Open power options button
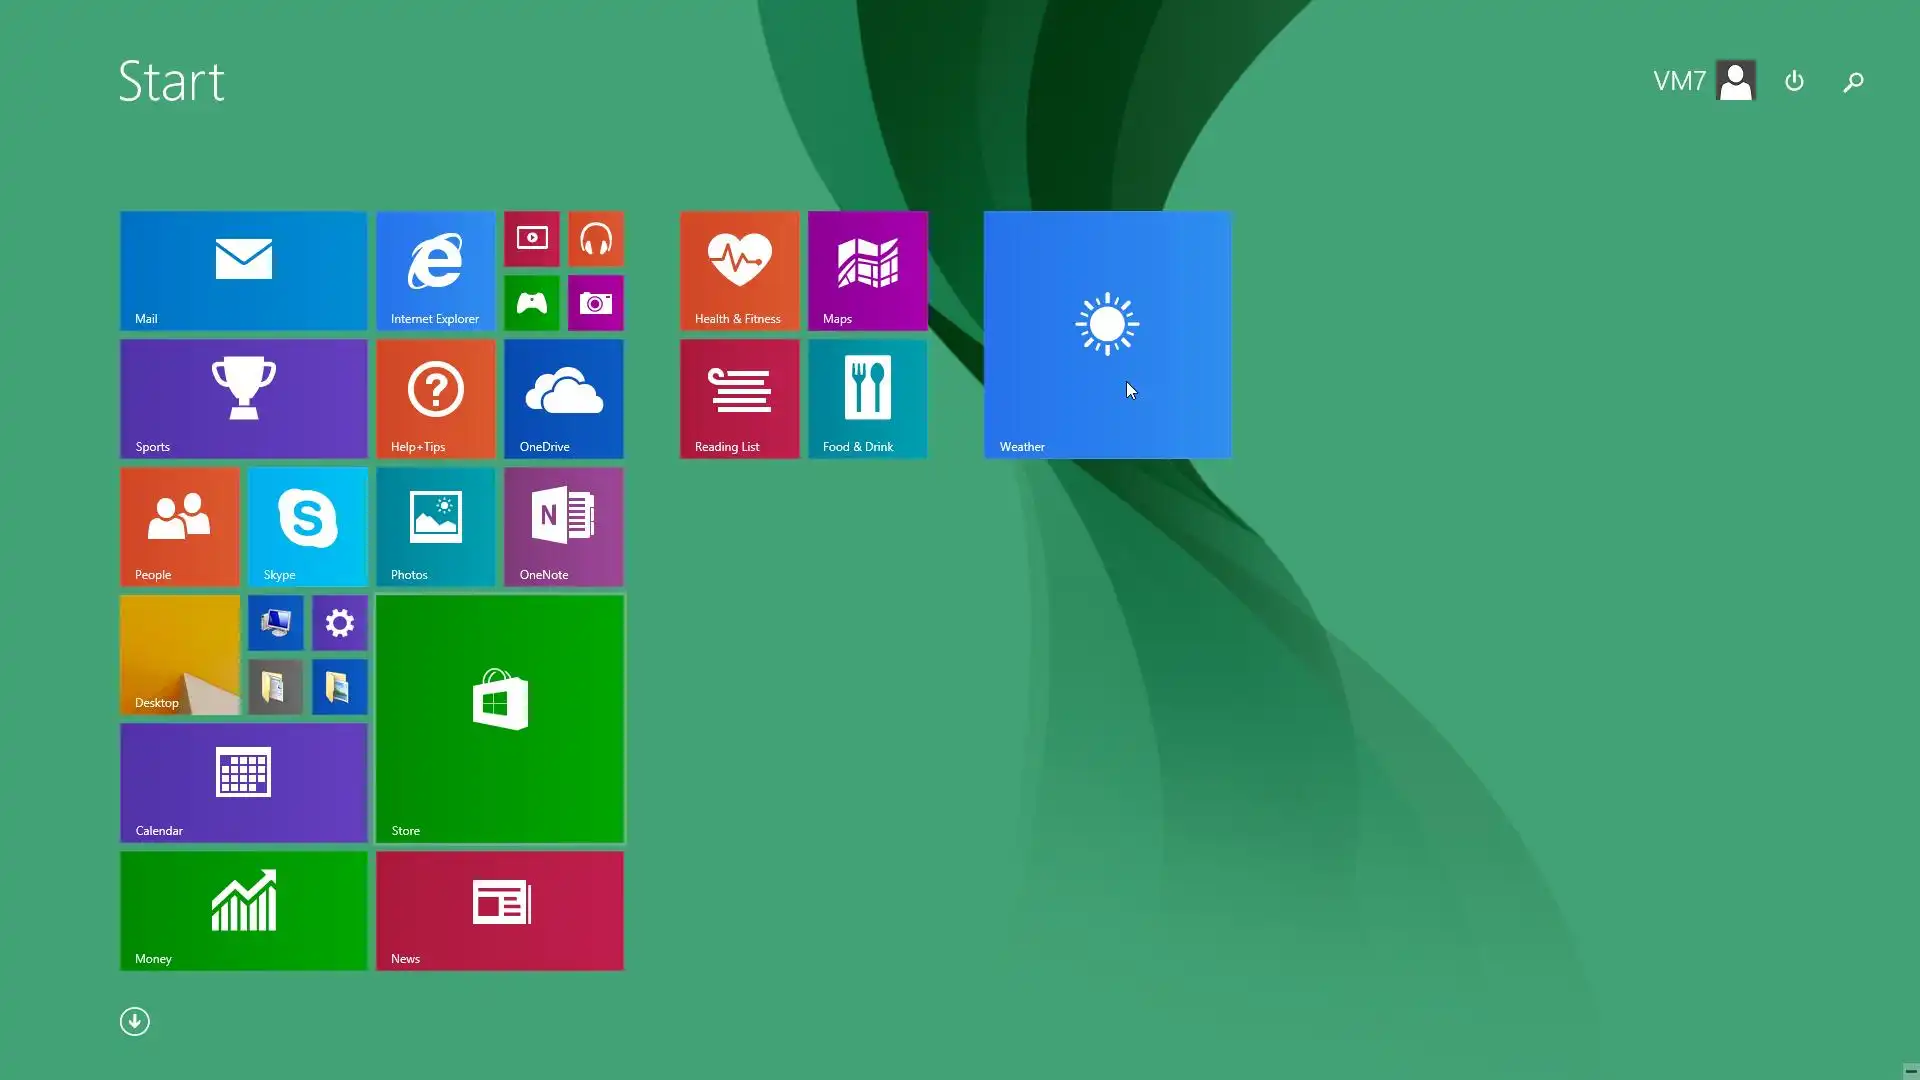The image size is (1920, 1080). pos(1794,81)
